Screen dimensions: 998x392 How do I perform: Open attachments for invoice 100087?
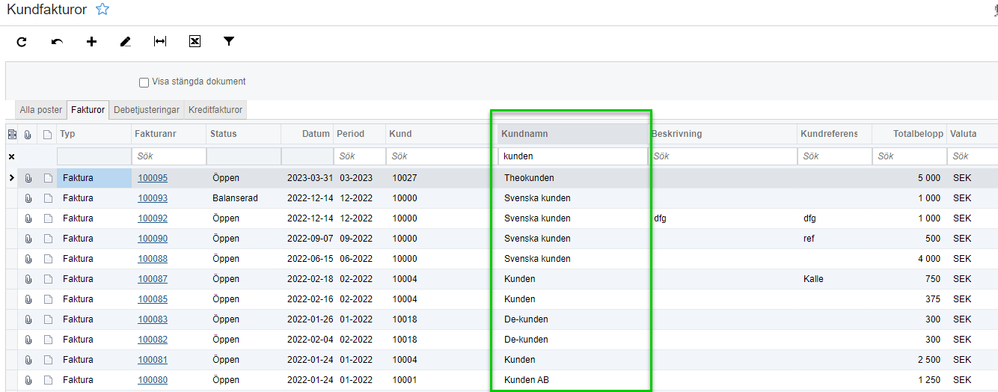click(28, 279)
